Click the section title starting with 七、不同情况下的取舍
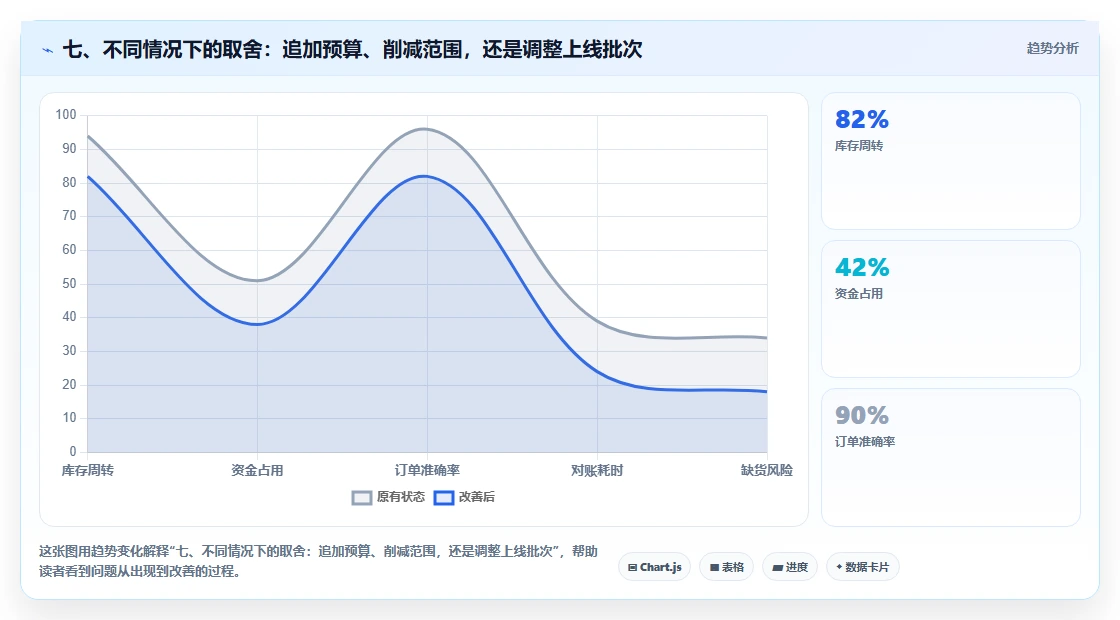Viewport: 1120px width, 620px height. point(352,49)
